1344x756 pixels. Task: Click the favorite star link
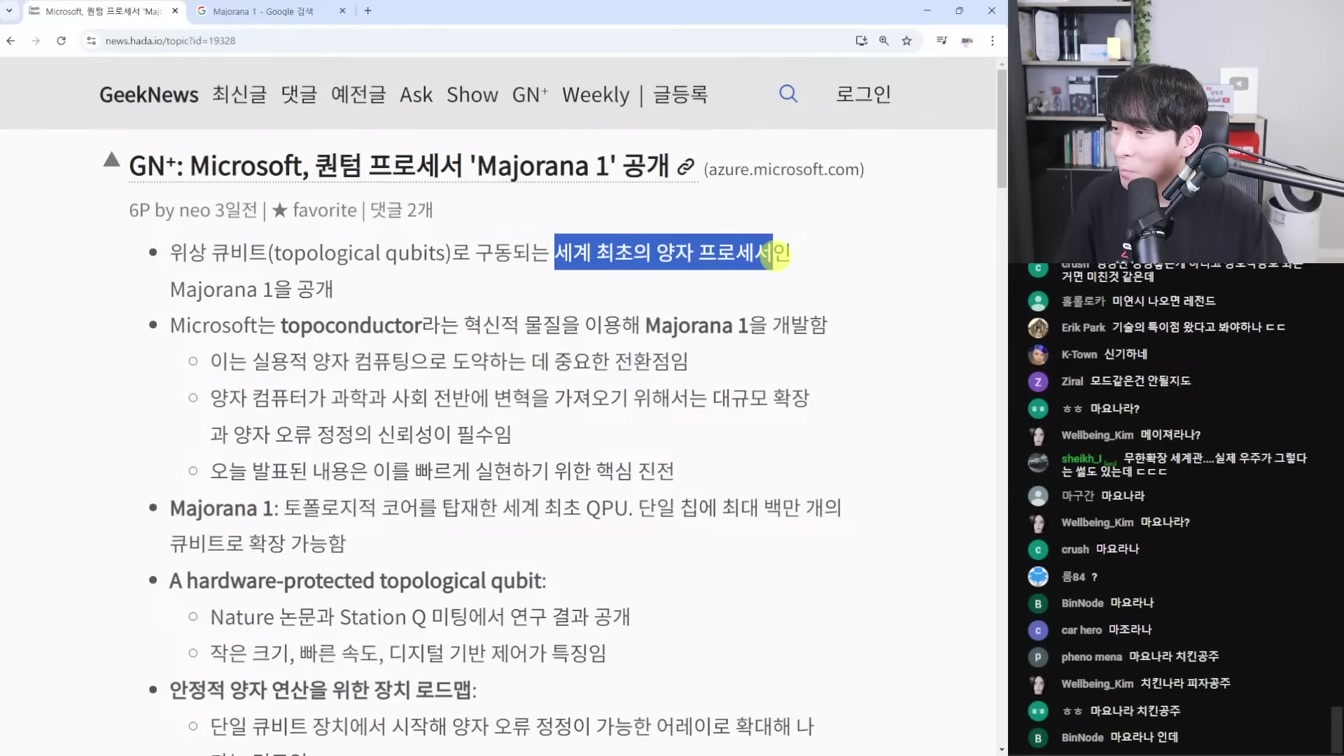point(314,210)
